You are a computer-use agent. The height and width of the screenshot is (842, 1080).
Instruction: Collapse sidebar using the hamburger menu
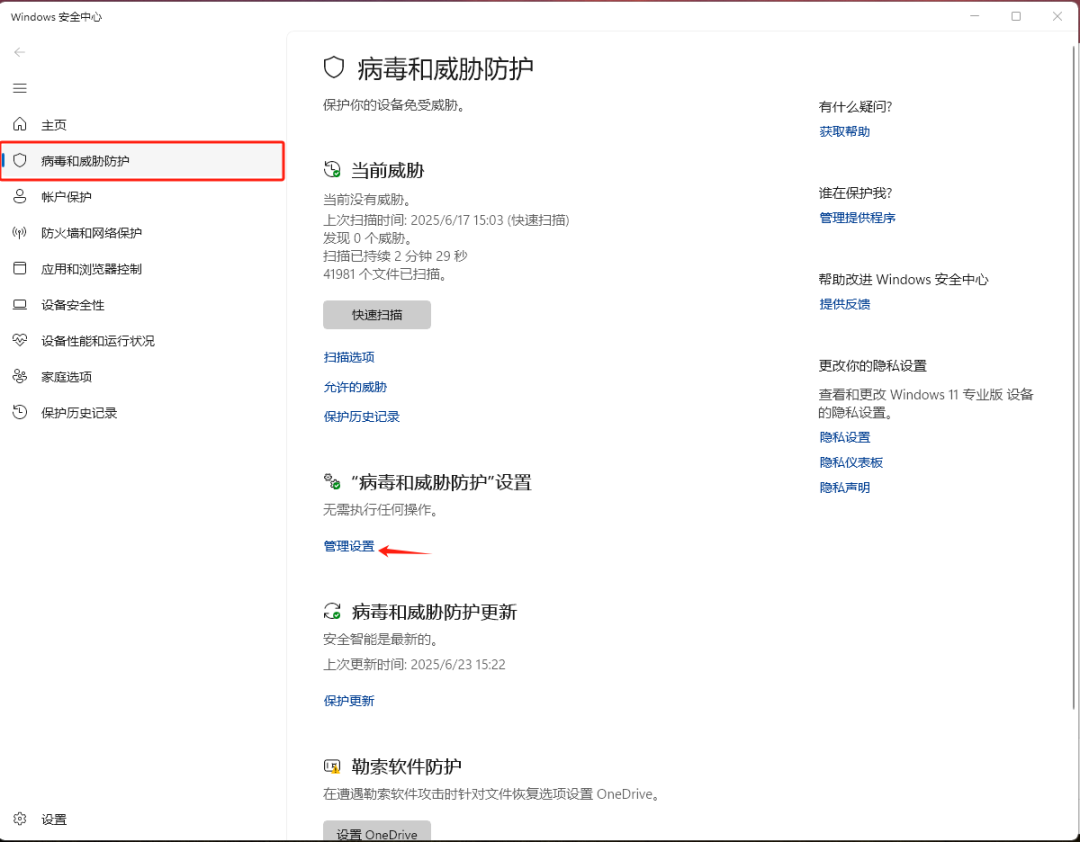tap(19, 88)
